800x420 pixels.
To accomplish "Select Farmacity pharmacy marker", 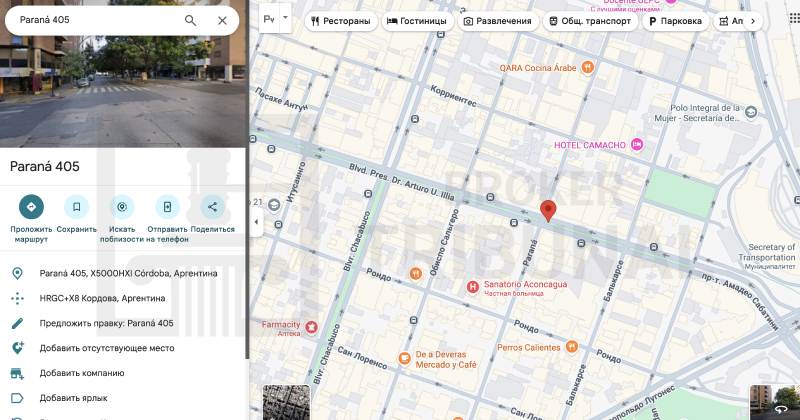I will (311, 327).
